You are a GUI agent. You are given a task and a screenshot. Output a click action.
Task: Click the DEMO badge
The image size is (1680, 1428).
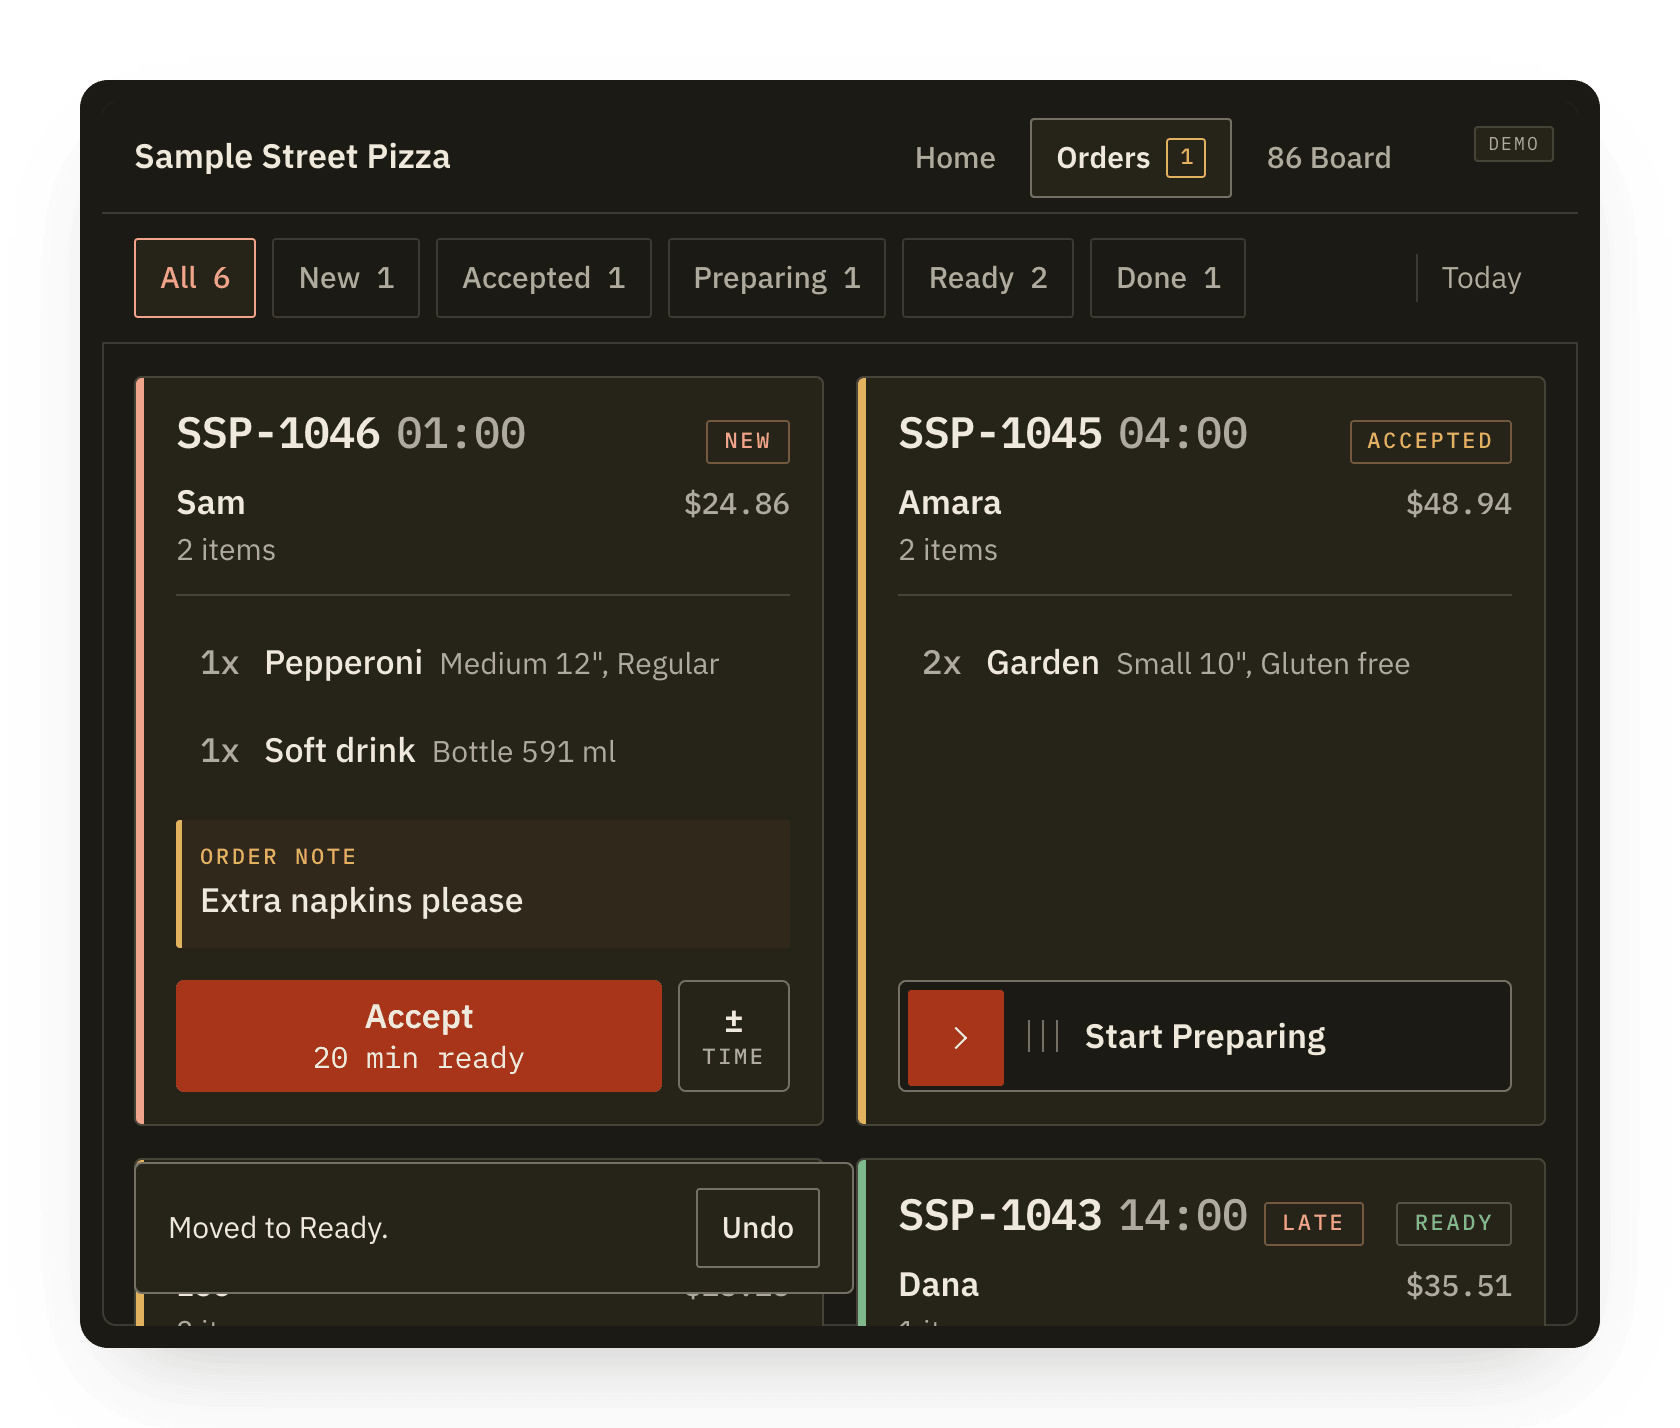click(x=1513, y=144)
